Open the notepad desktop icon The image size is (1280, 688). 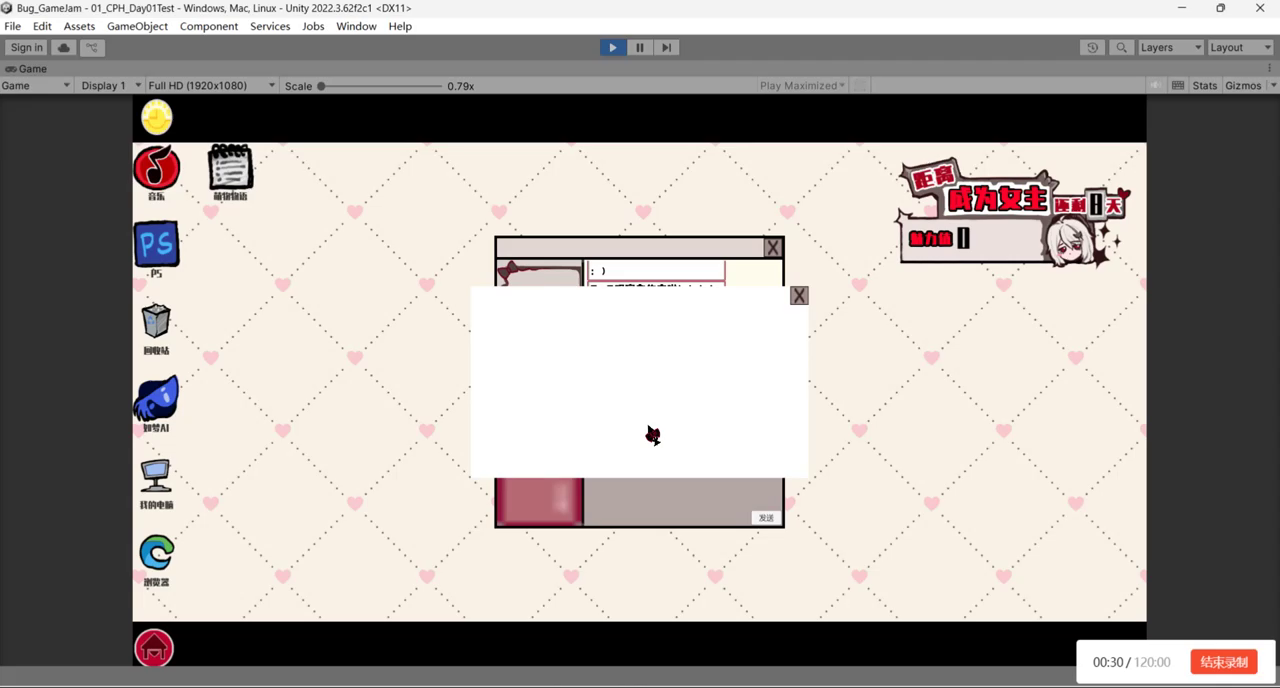pyautogui.click(x=230, y=167)
